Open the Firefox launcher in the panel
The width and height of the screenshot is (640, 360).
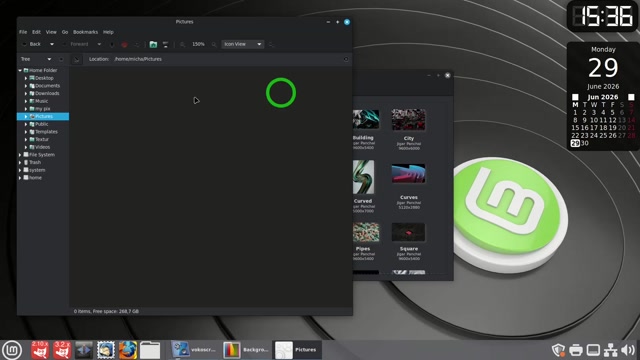(128, 350)
